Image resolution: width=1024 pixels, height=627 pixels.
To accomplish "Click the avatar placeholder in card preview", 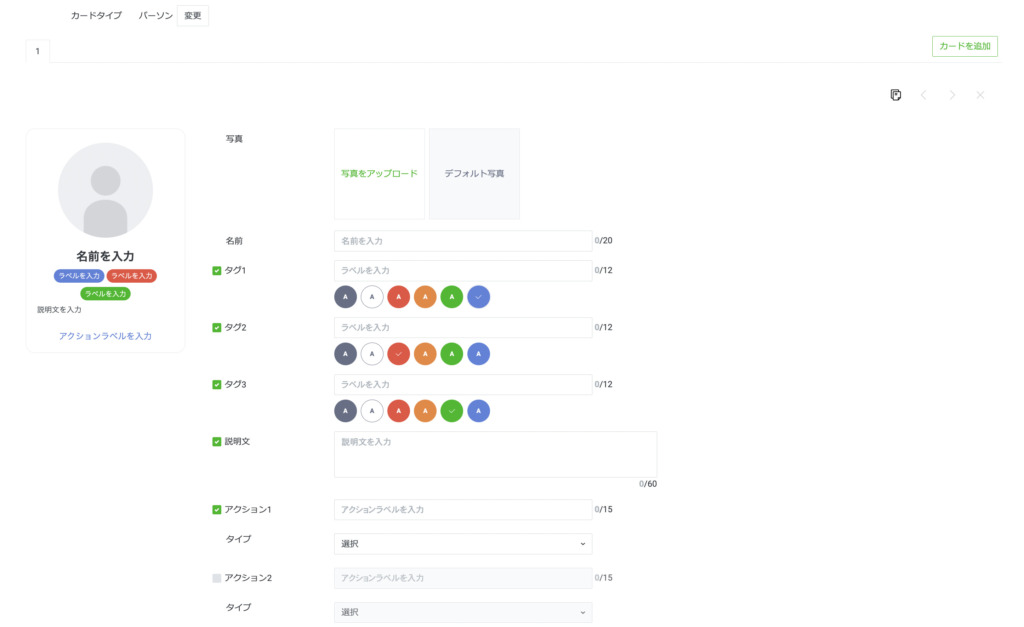I will point(105,190).
